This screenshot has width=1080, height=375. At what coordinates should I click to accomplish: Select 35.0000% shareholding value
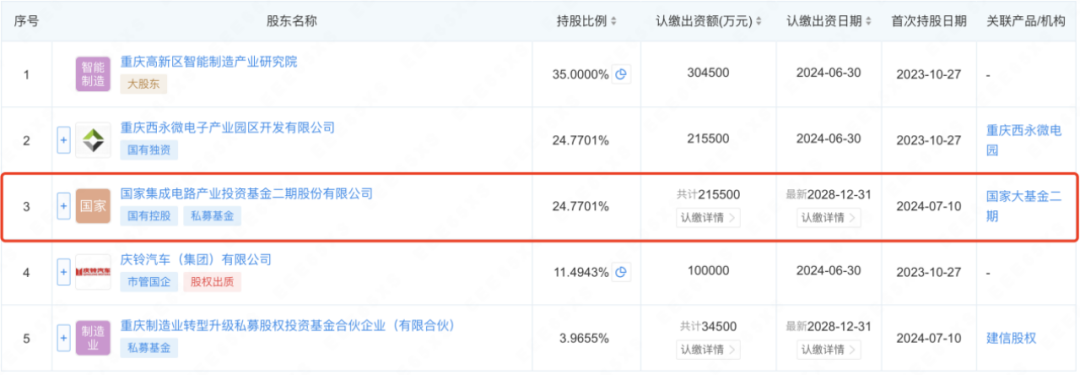click(x=581, y=74)
